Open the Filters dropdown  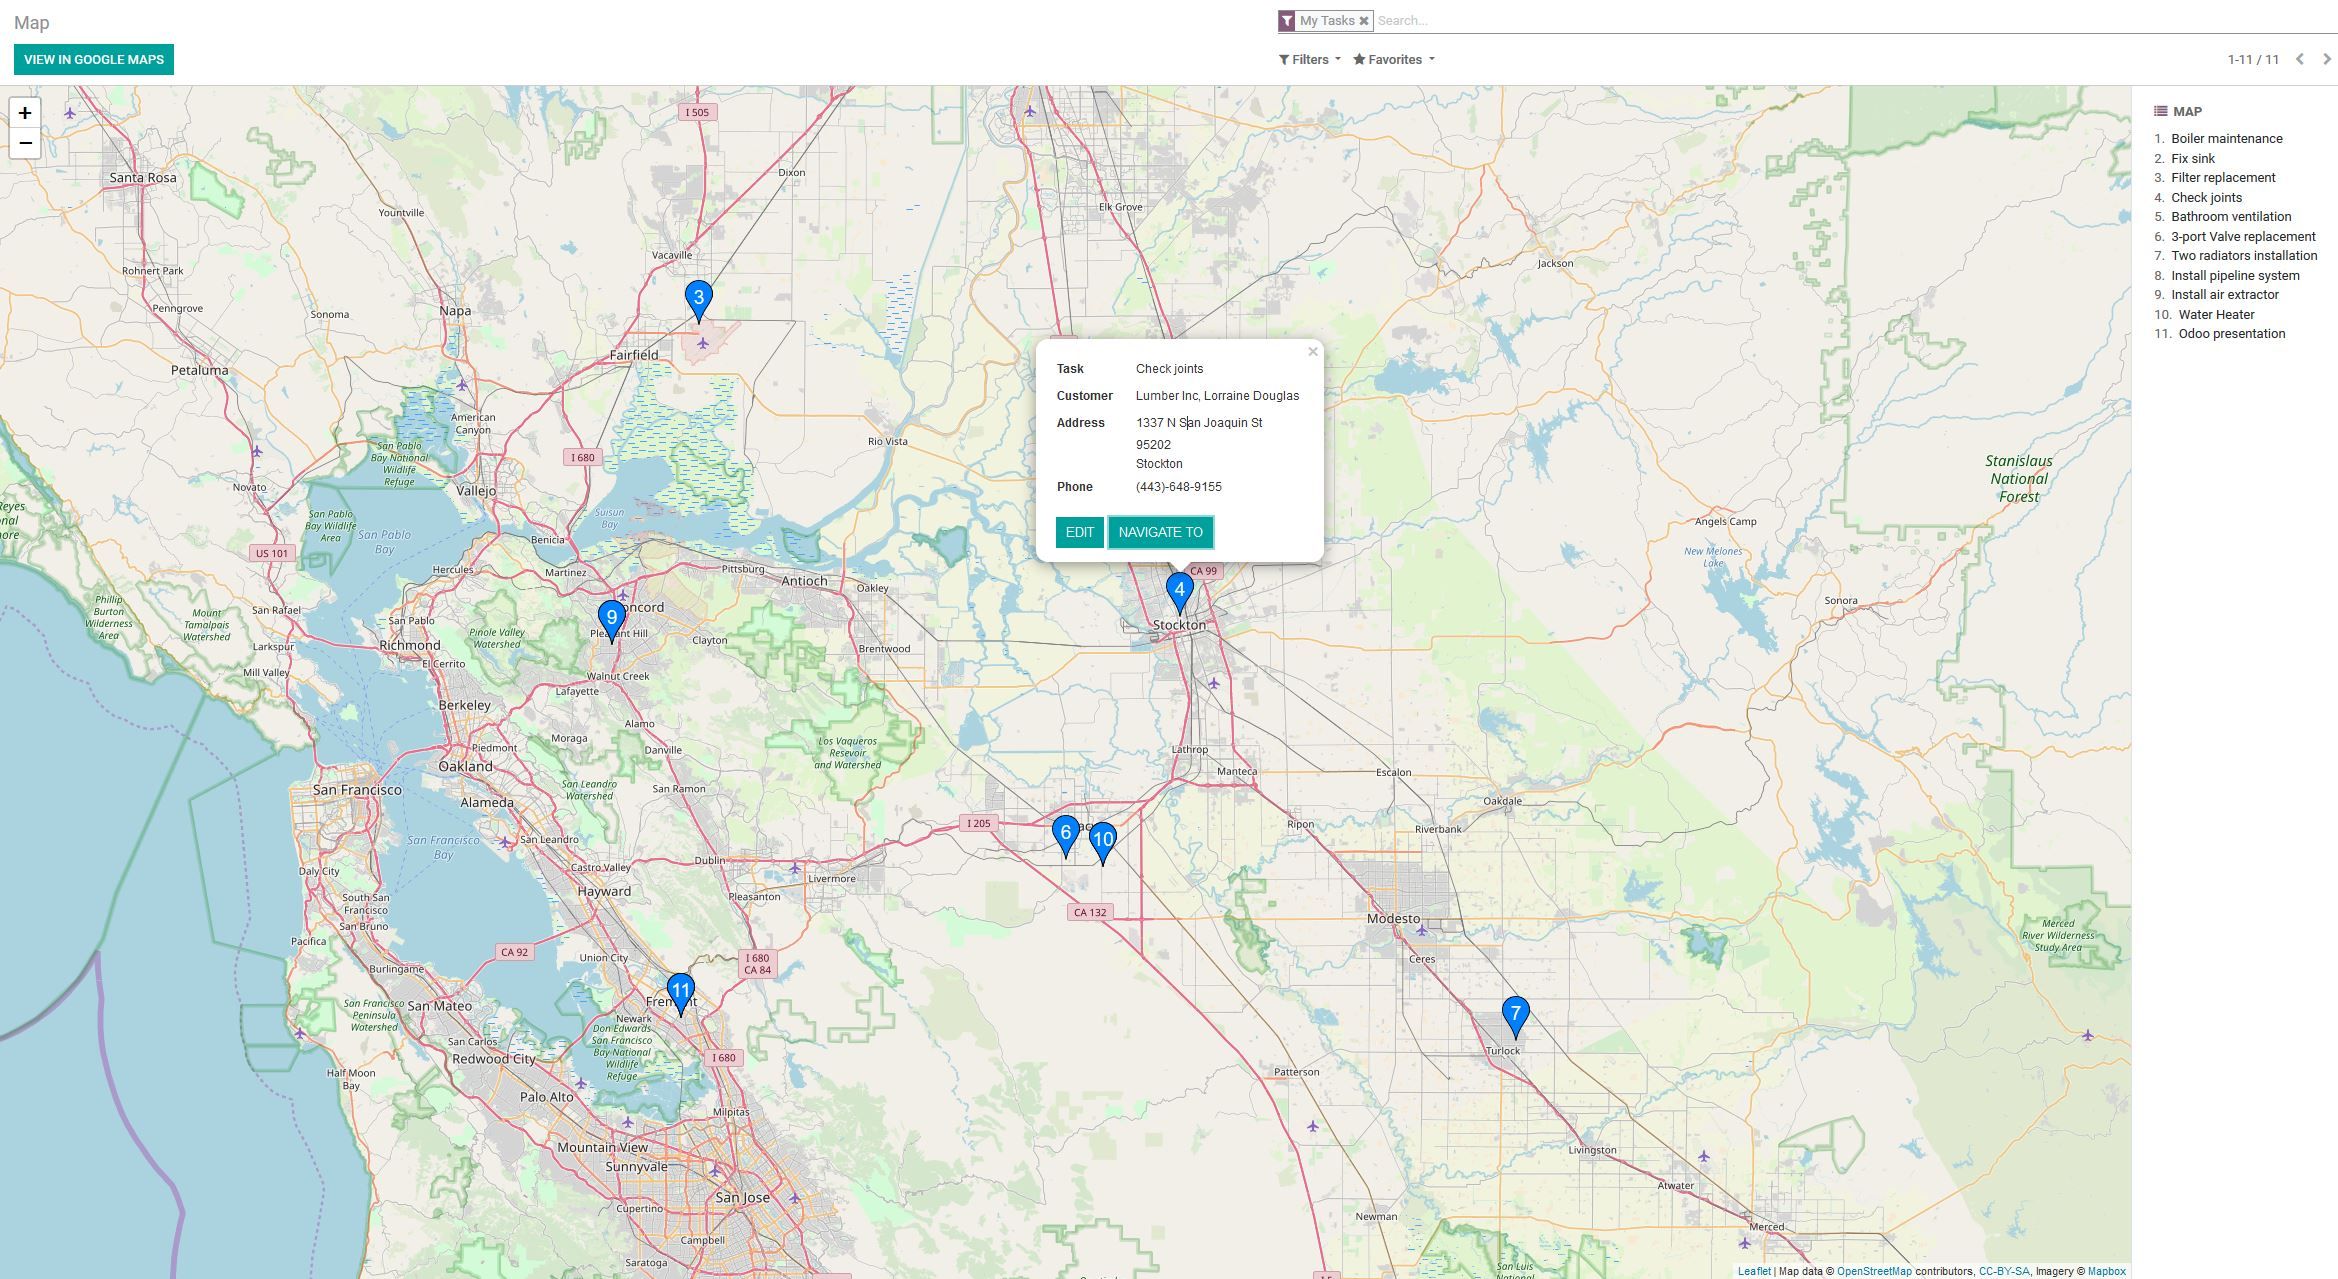click(x=1310, y=60)
